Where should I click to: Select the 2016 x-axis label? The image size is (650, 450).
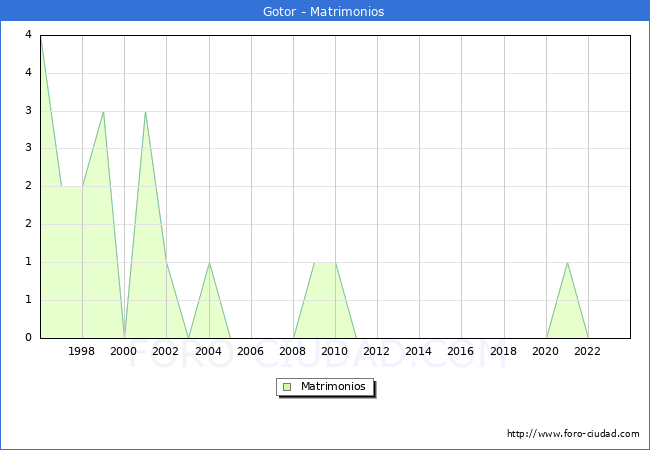pyautogui.click(x=461, y=351)
